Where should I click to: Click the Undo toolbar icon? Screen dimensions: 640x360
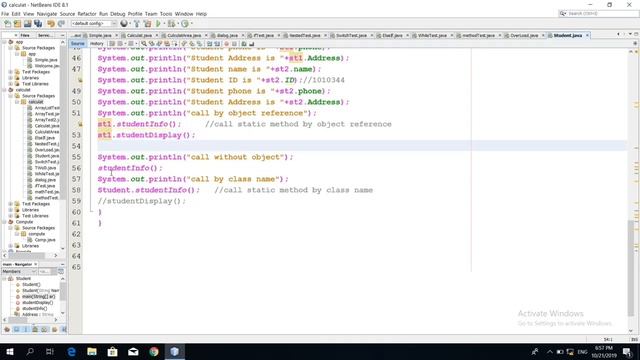point(51,24)
